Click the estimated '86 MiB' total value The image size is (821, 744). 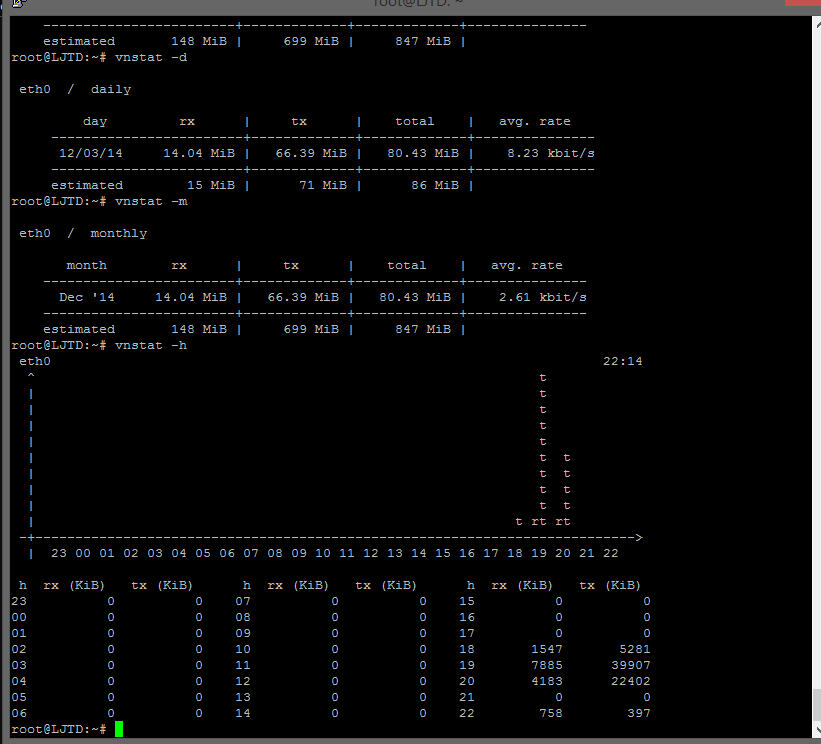(x=435, y=185)
